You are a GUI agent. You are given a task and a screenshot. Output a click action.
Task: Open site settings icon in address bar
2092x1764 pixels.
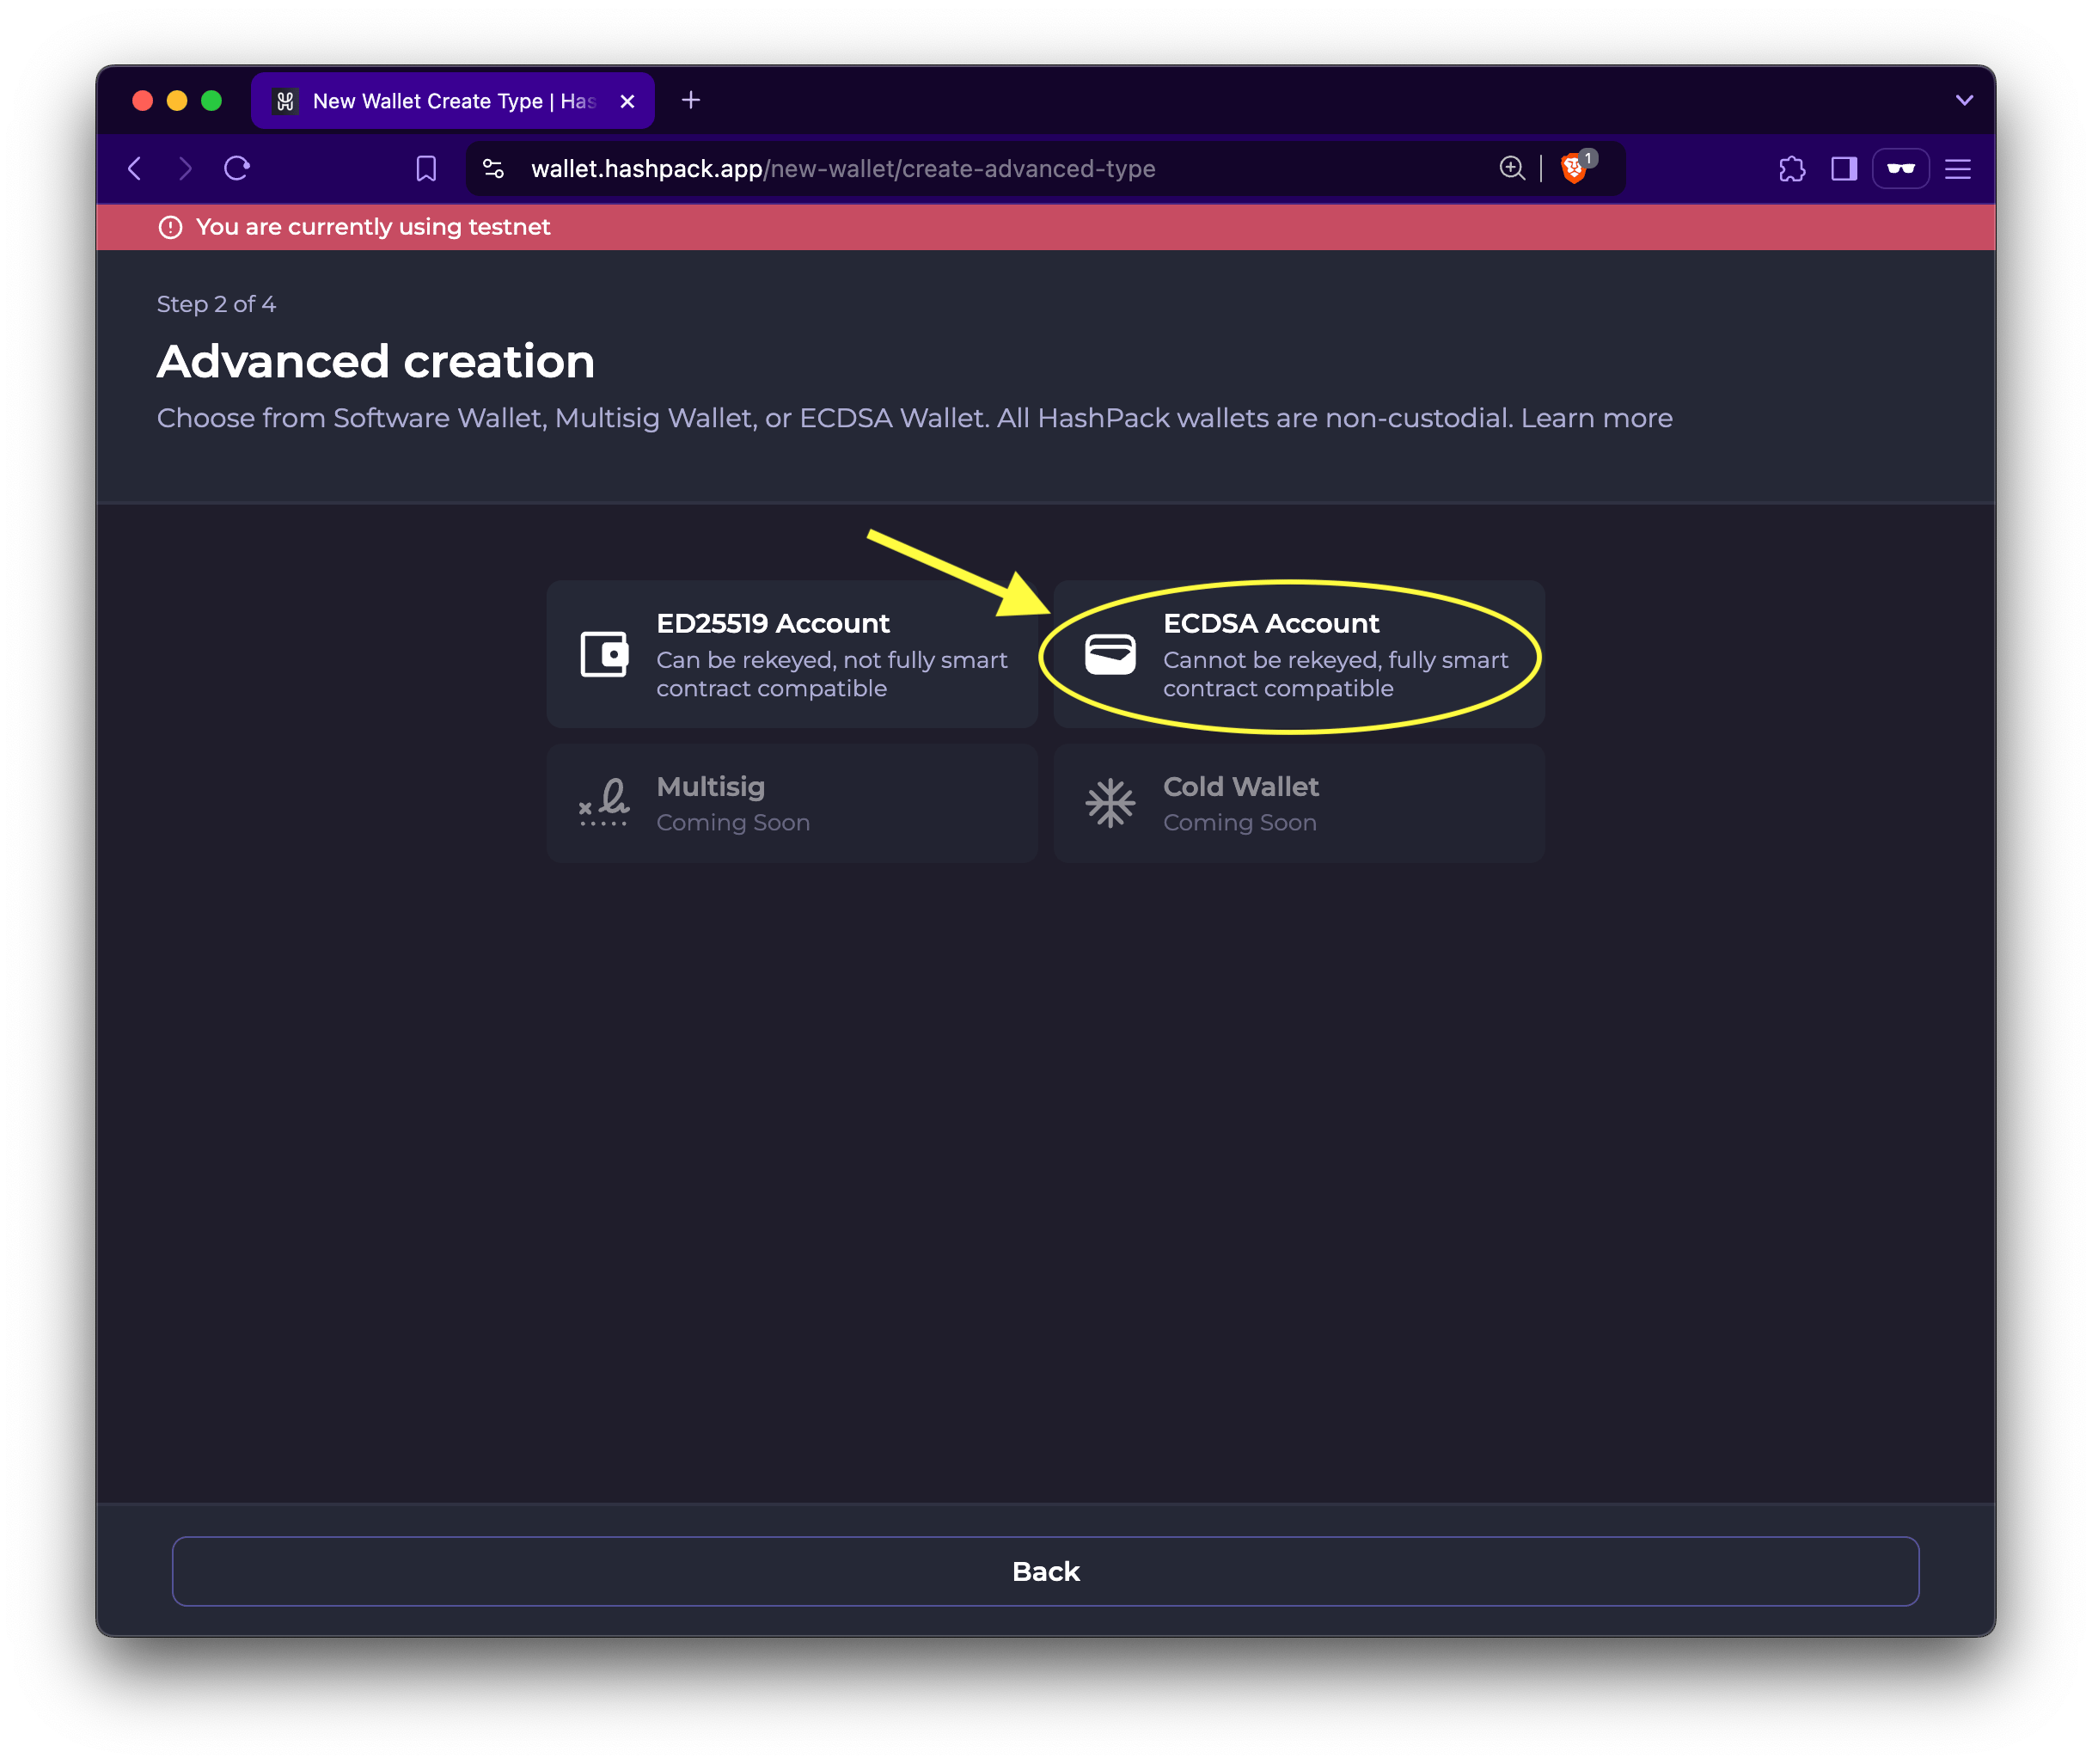click(493, 169)
